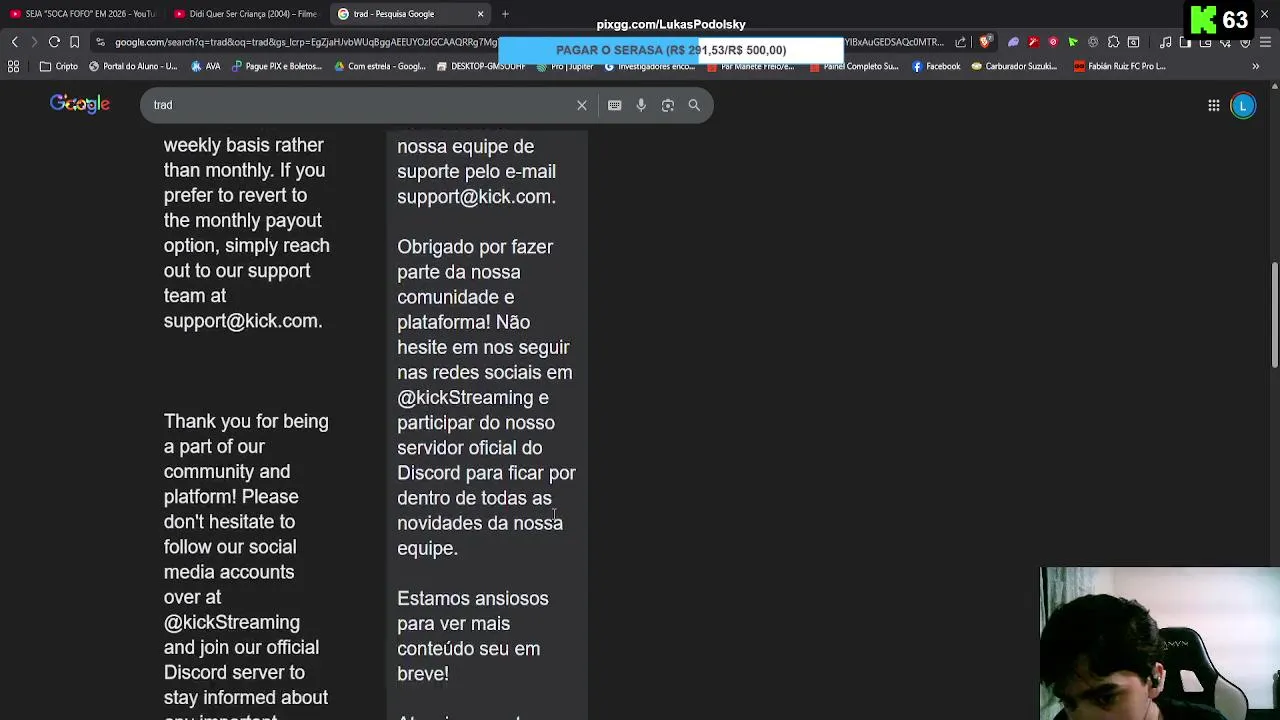
Task: Open the Facebook bookmark
Action: click(936, 66)
